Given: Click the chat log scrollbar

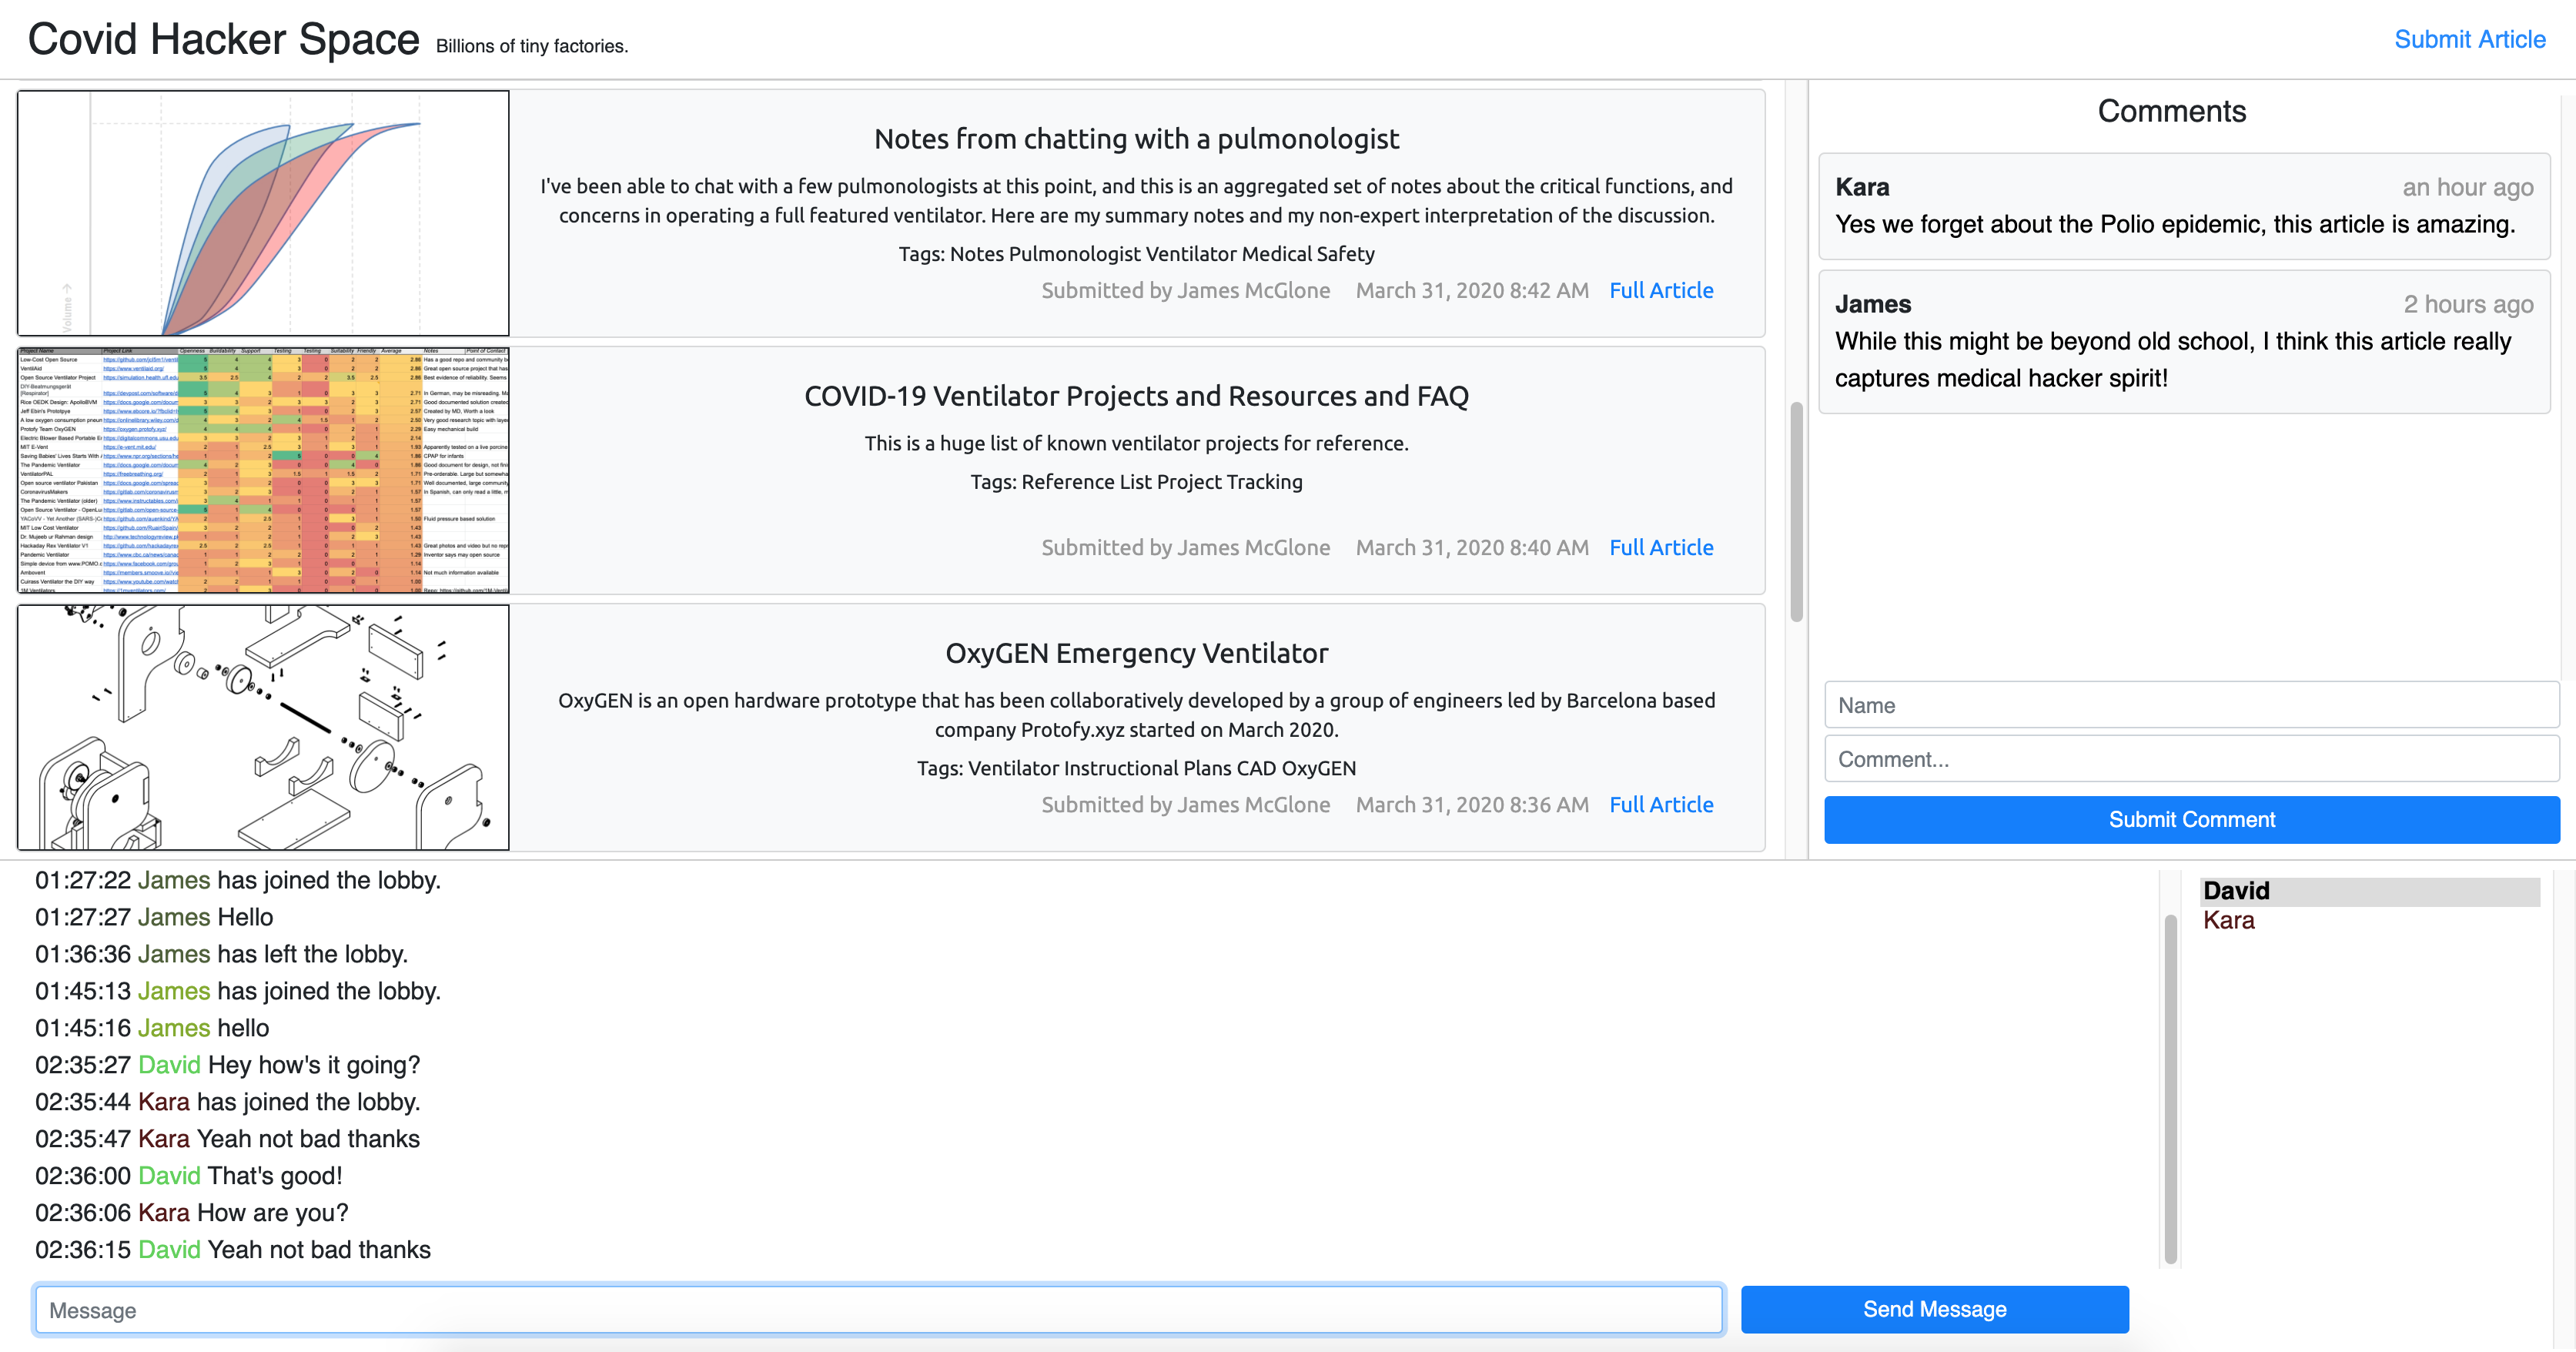Looking at the screenshot, I should click(2170, 1090).
